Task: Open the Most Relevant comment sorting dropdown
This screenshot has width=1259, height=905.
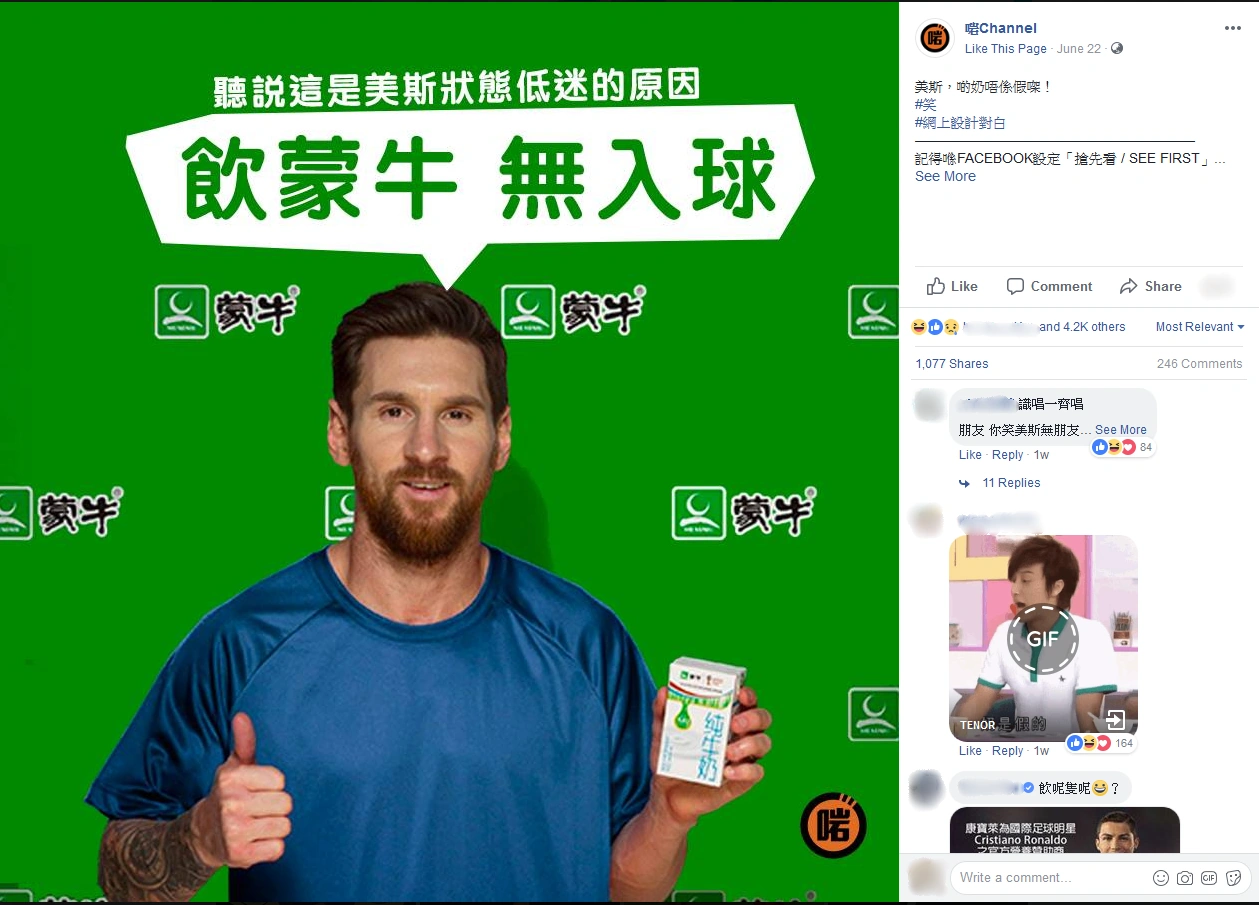Action: (1200, 327)
